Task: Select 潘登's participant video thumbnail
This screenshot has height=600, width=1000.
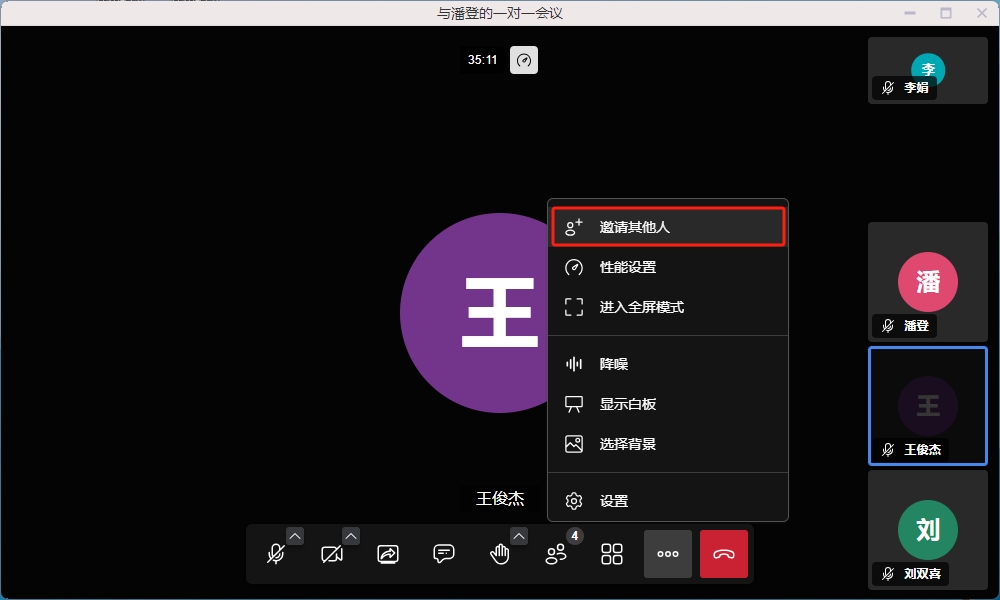Action: (928, 282)
